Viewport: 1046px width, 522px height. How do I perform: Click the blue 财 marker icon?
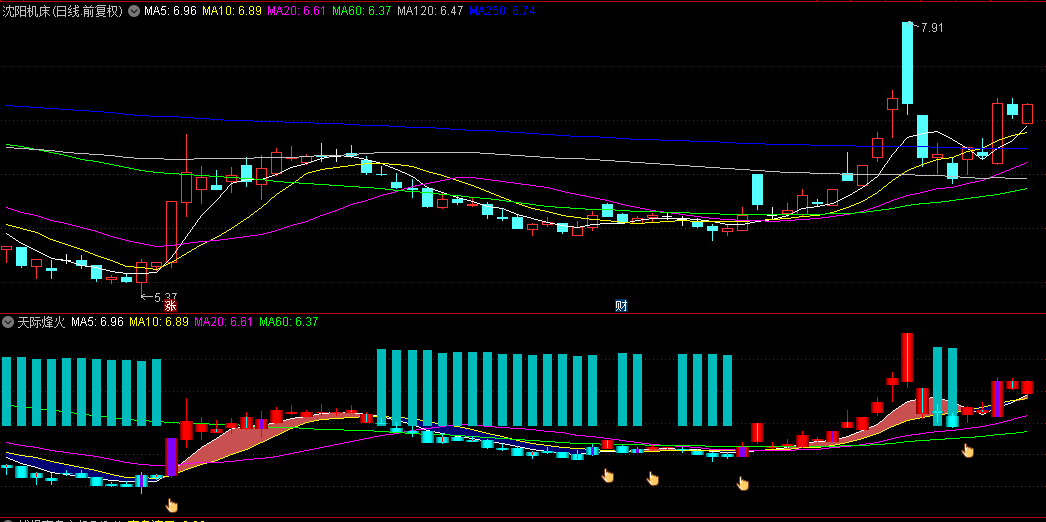pyautogui.click(x=621, y=306)
